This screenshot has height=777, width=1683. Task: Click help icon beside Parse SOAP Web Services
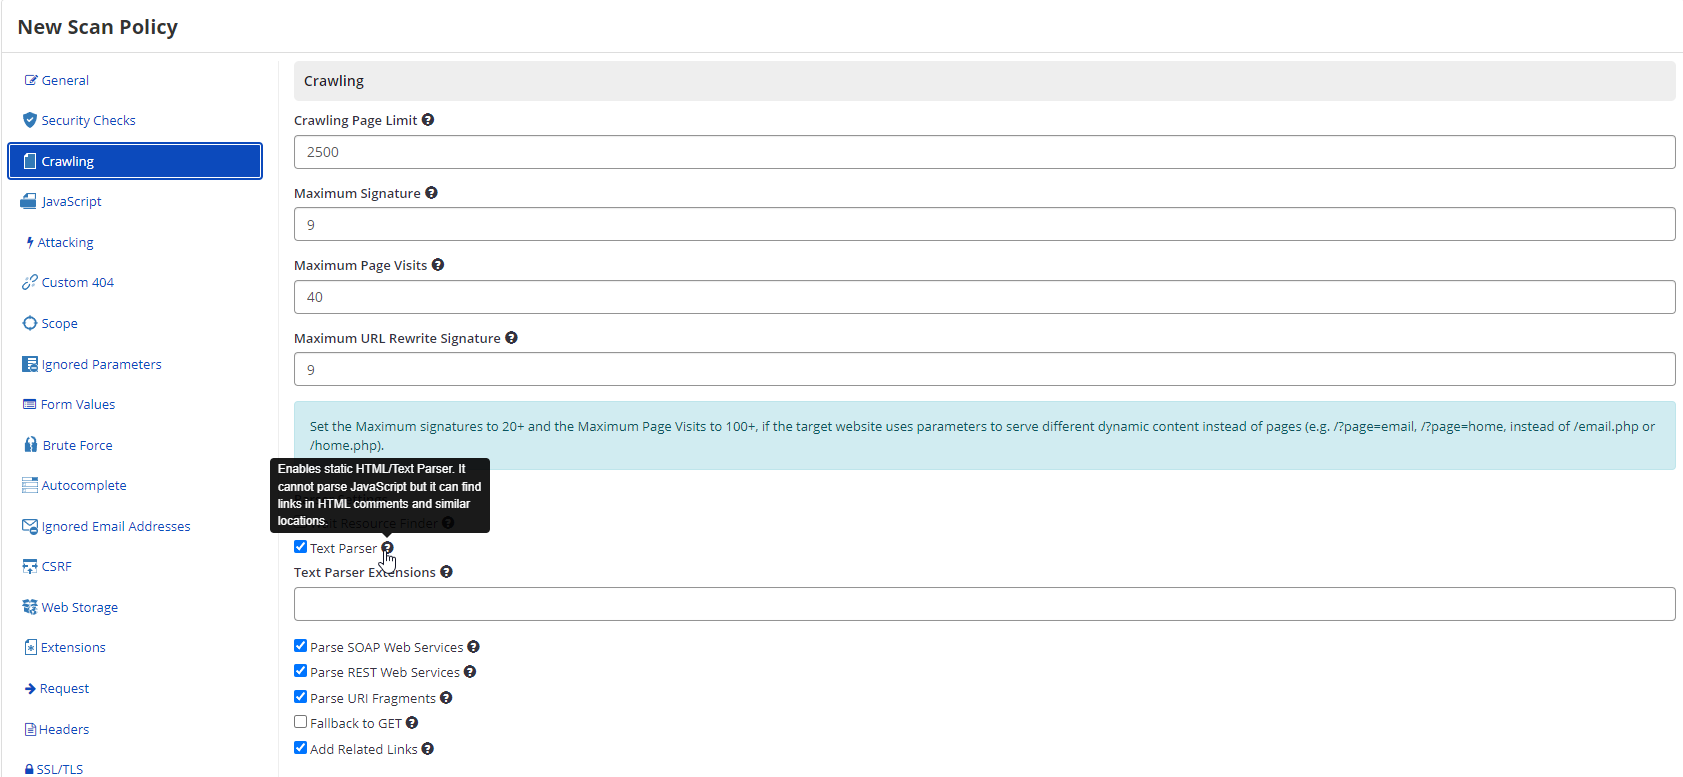click(x=473, y=647)
